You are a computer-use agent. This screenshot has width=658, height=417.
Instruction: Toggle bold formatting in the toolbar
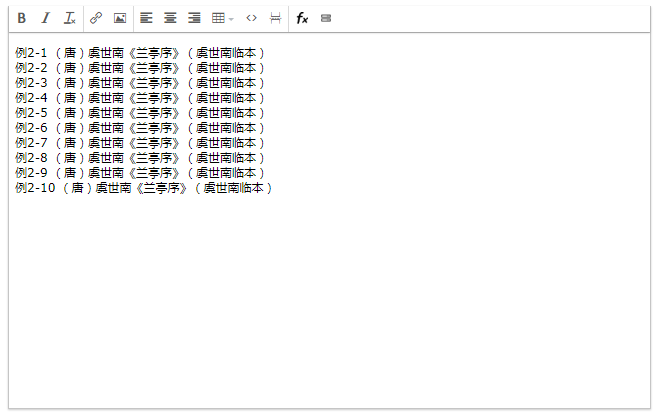(22, 18)
